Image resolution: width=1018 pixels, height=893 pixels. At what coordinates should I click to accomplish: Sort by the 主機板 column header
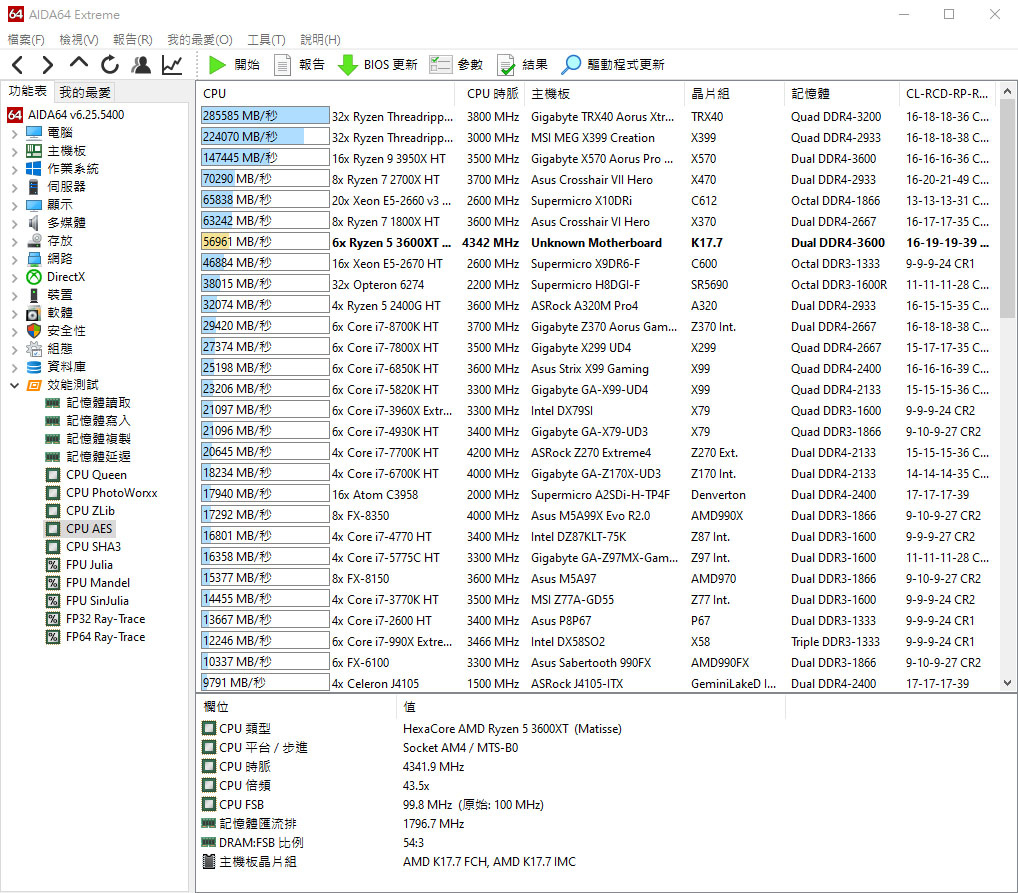tap(604, 94)
